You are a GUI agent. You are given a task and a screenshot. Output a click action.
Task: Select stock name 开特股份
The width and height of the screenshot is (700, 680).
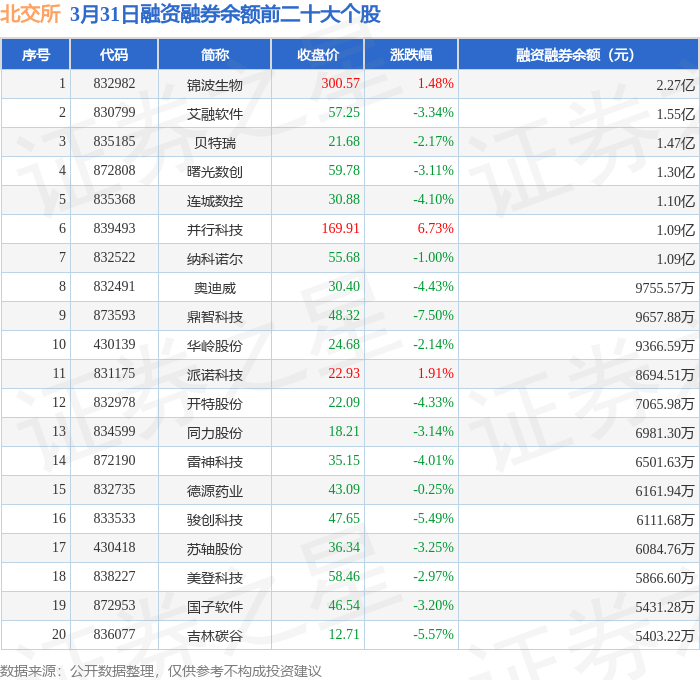point(215,404)
